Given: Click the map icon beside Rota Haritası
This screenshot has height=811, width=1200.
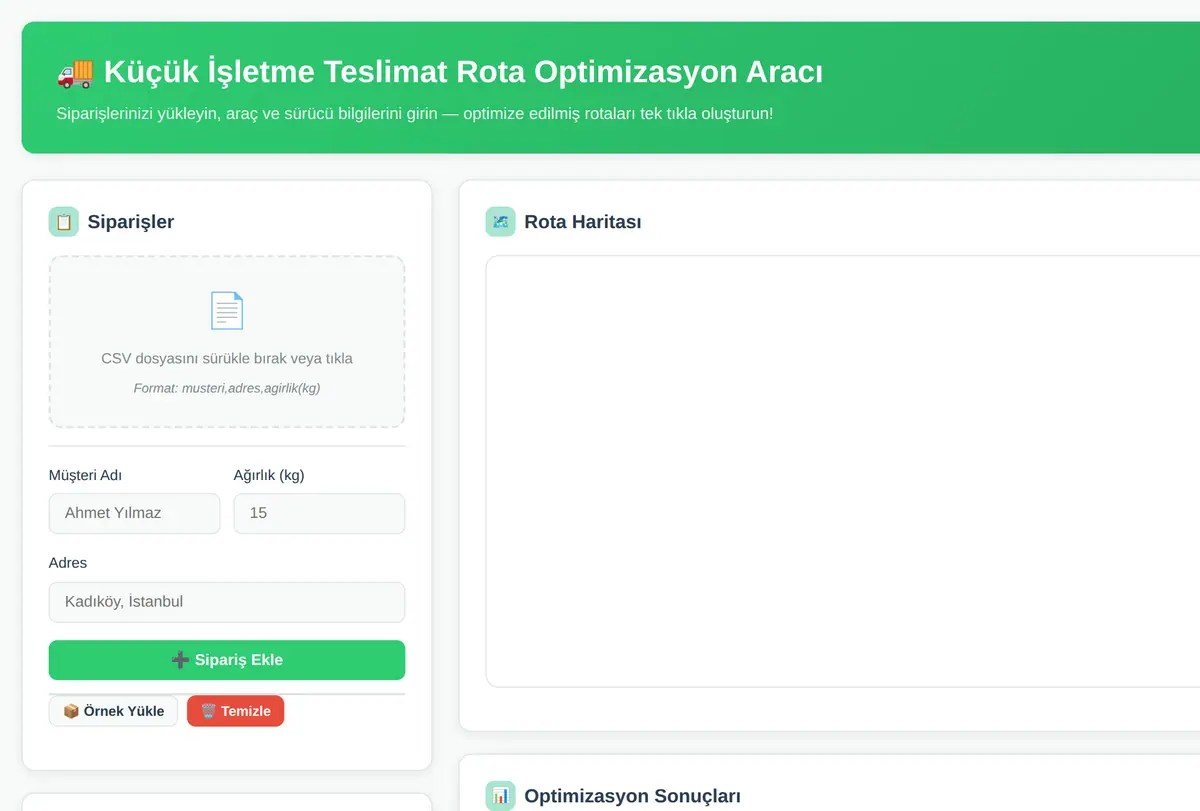Looking at the screenshot, I should click(500, 222).
